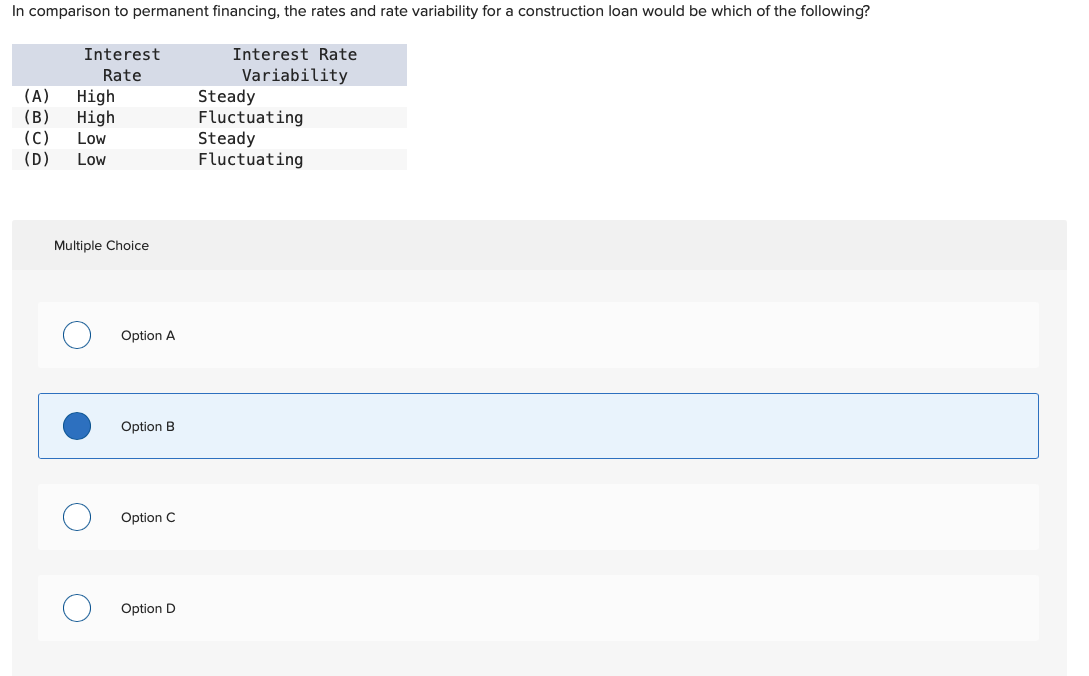The height and width of the screenshot is (676, 1089).
Task: Click the Option A answer row
Action: pos(539,335)
